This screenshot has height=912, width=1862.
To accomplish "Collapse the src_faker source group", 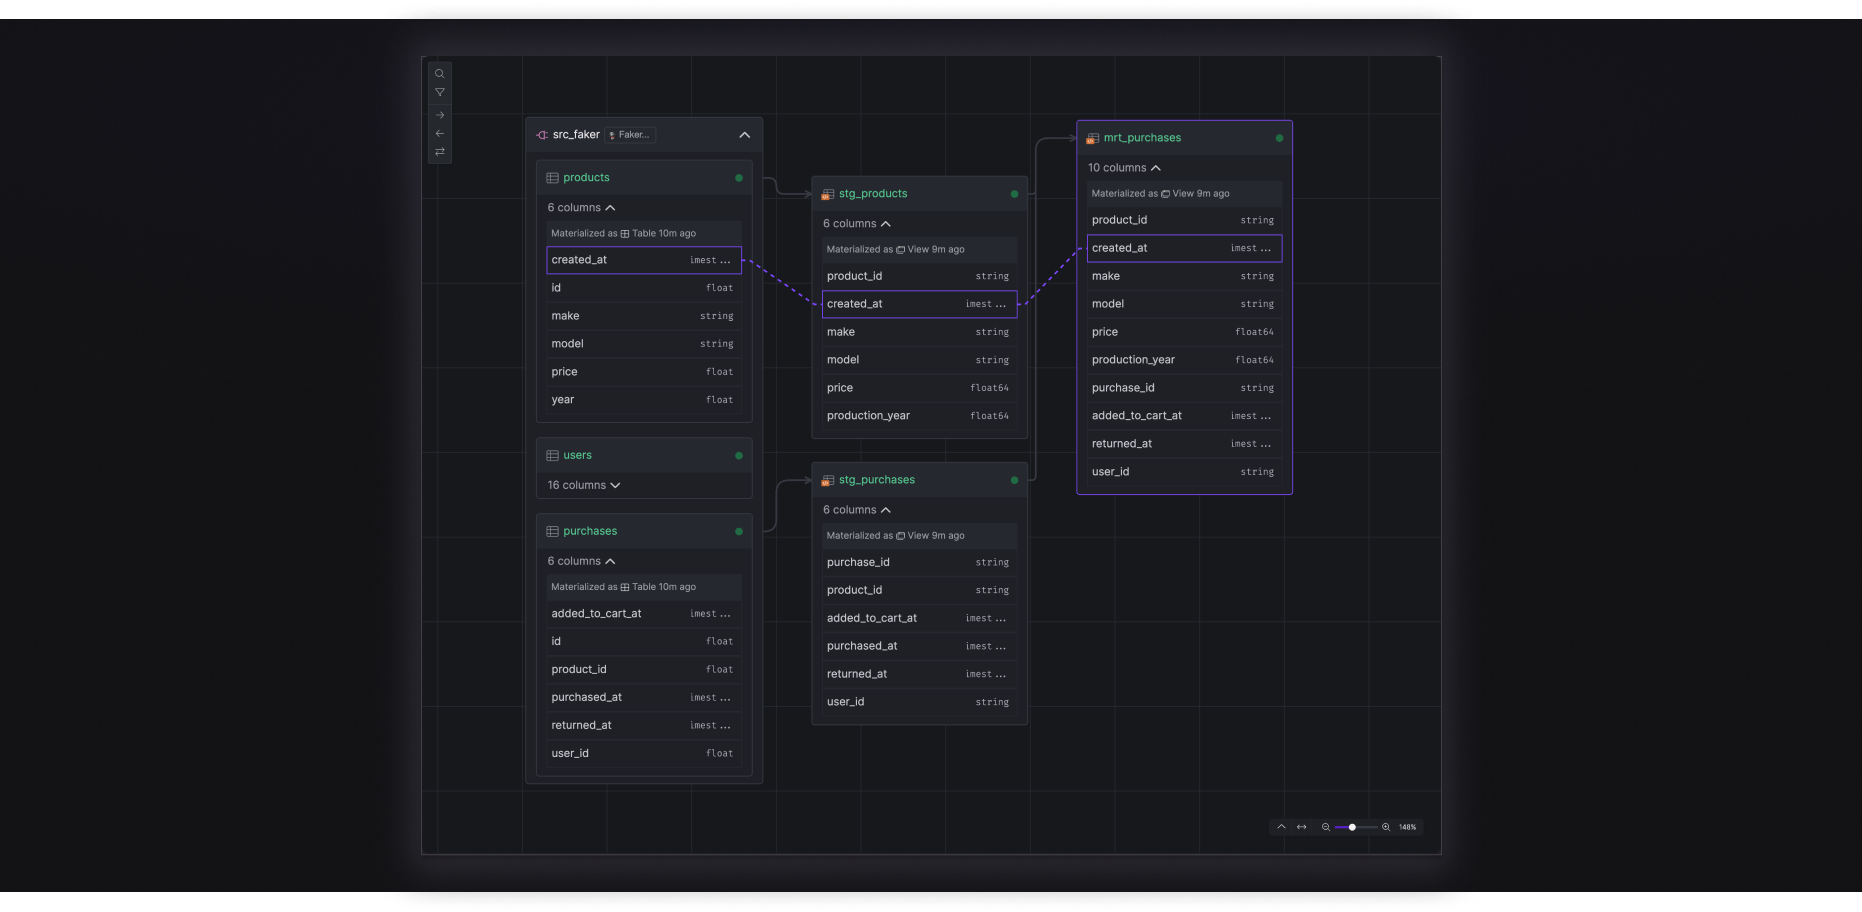I will click(744, 135).
